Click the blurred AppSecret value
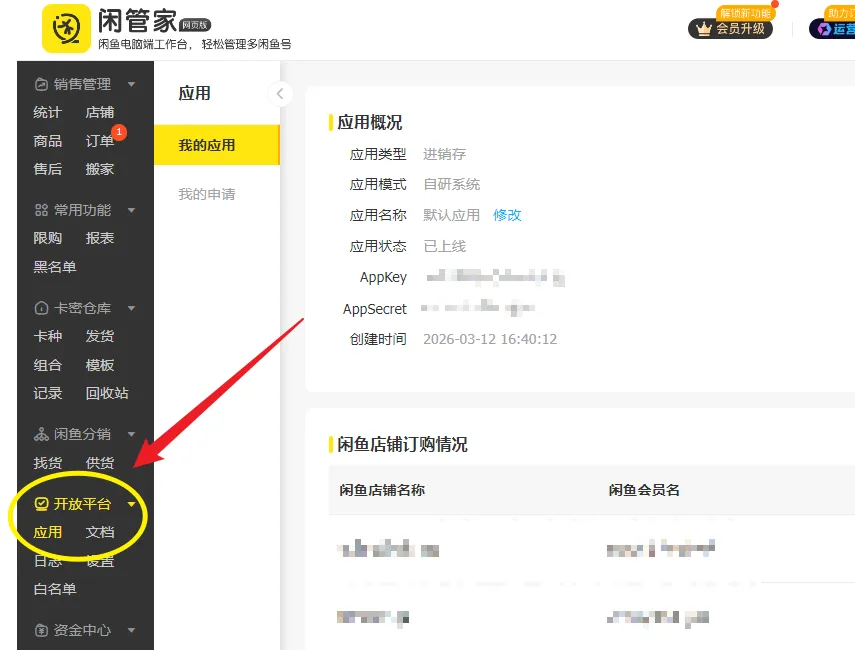This screenshot has height=650, width=855. (478, 309)
